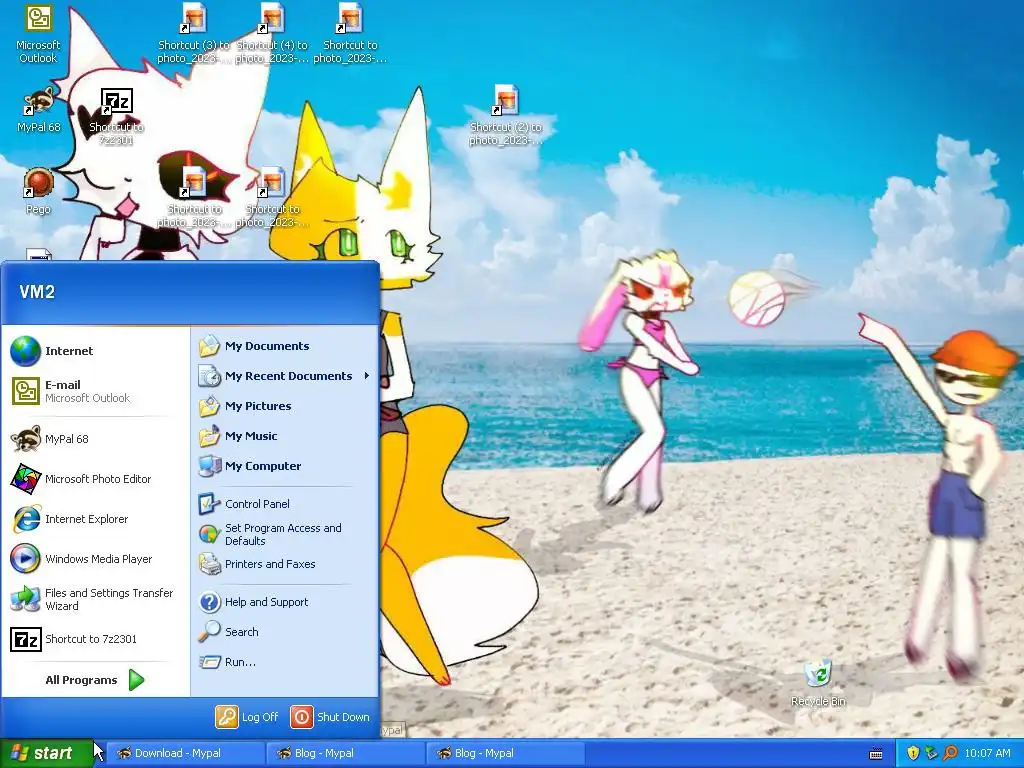Open Files and Settings Transfer Wizard
This screenshot has width=1024, height=768.
point(95,599)
